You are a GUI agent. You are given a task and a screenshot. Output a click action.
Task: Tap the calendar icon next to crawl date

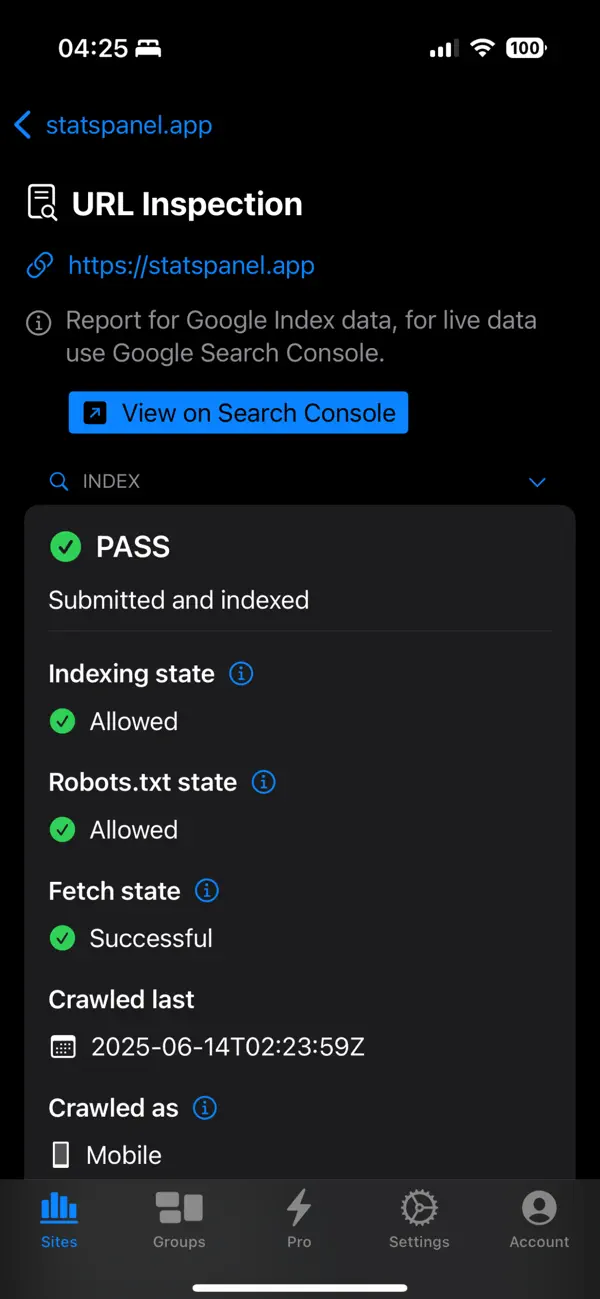62,1046
